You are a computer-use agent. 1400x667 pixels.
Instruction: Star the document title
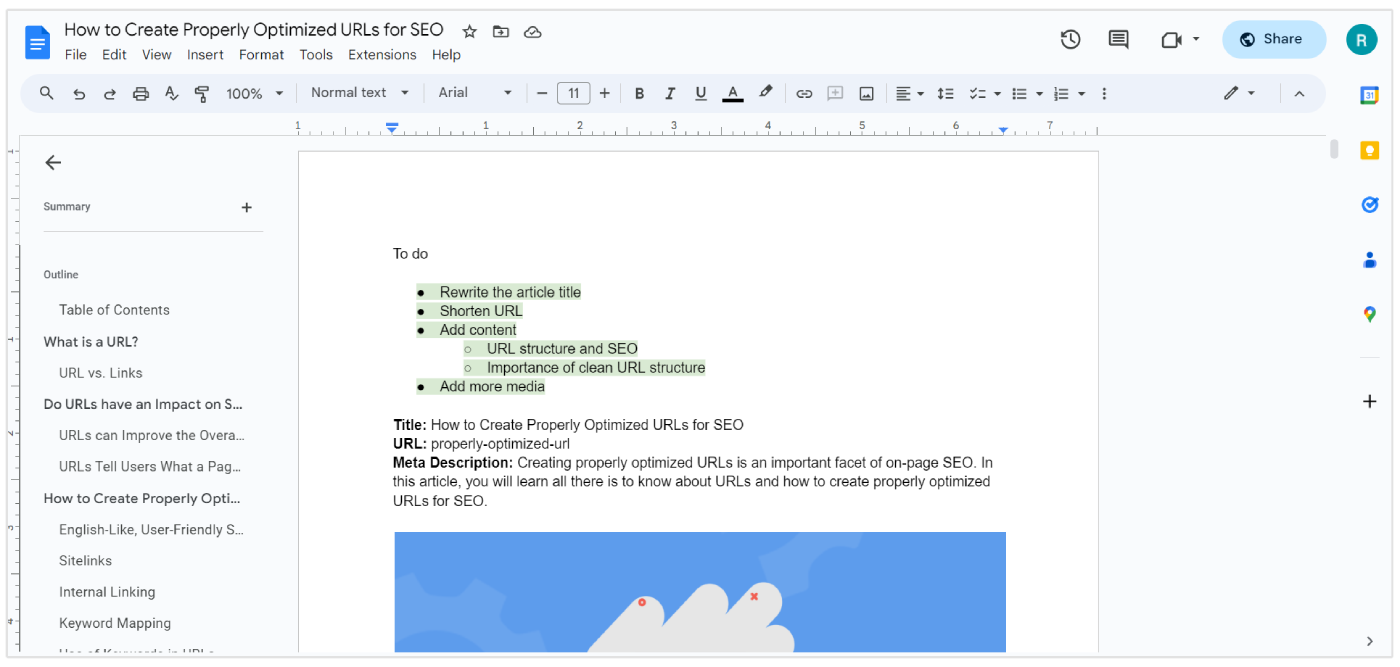click(x=469, y=31)
